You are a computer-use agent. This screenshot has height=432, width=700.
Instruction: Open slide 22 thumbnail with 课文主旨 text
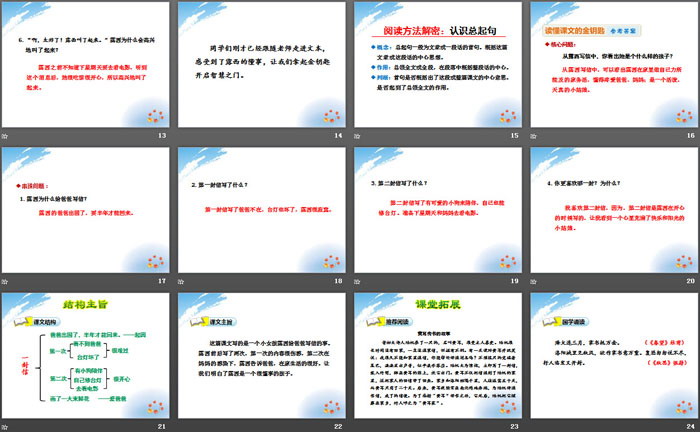pos(261,354)
